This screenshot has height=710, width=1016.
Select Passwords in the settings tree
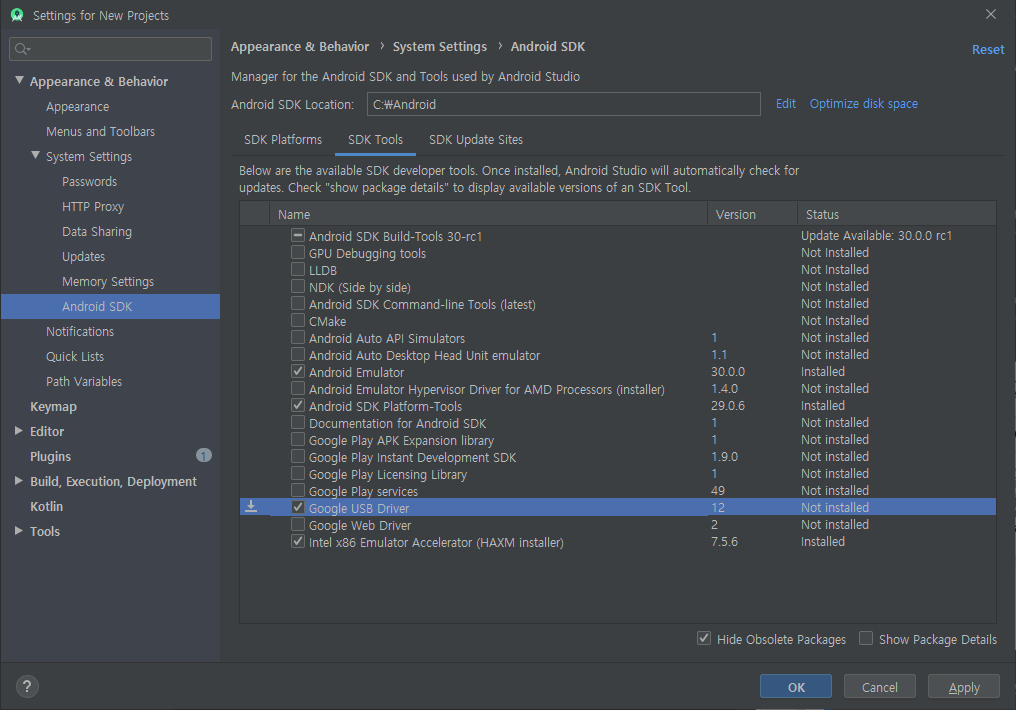(x=89, y=181)
